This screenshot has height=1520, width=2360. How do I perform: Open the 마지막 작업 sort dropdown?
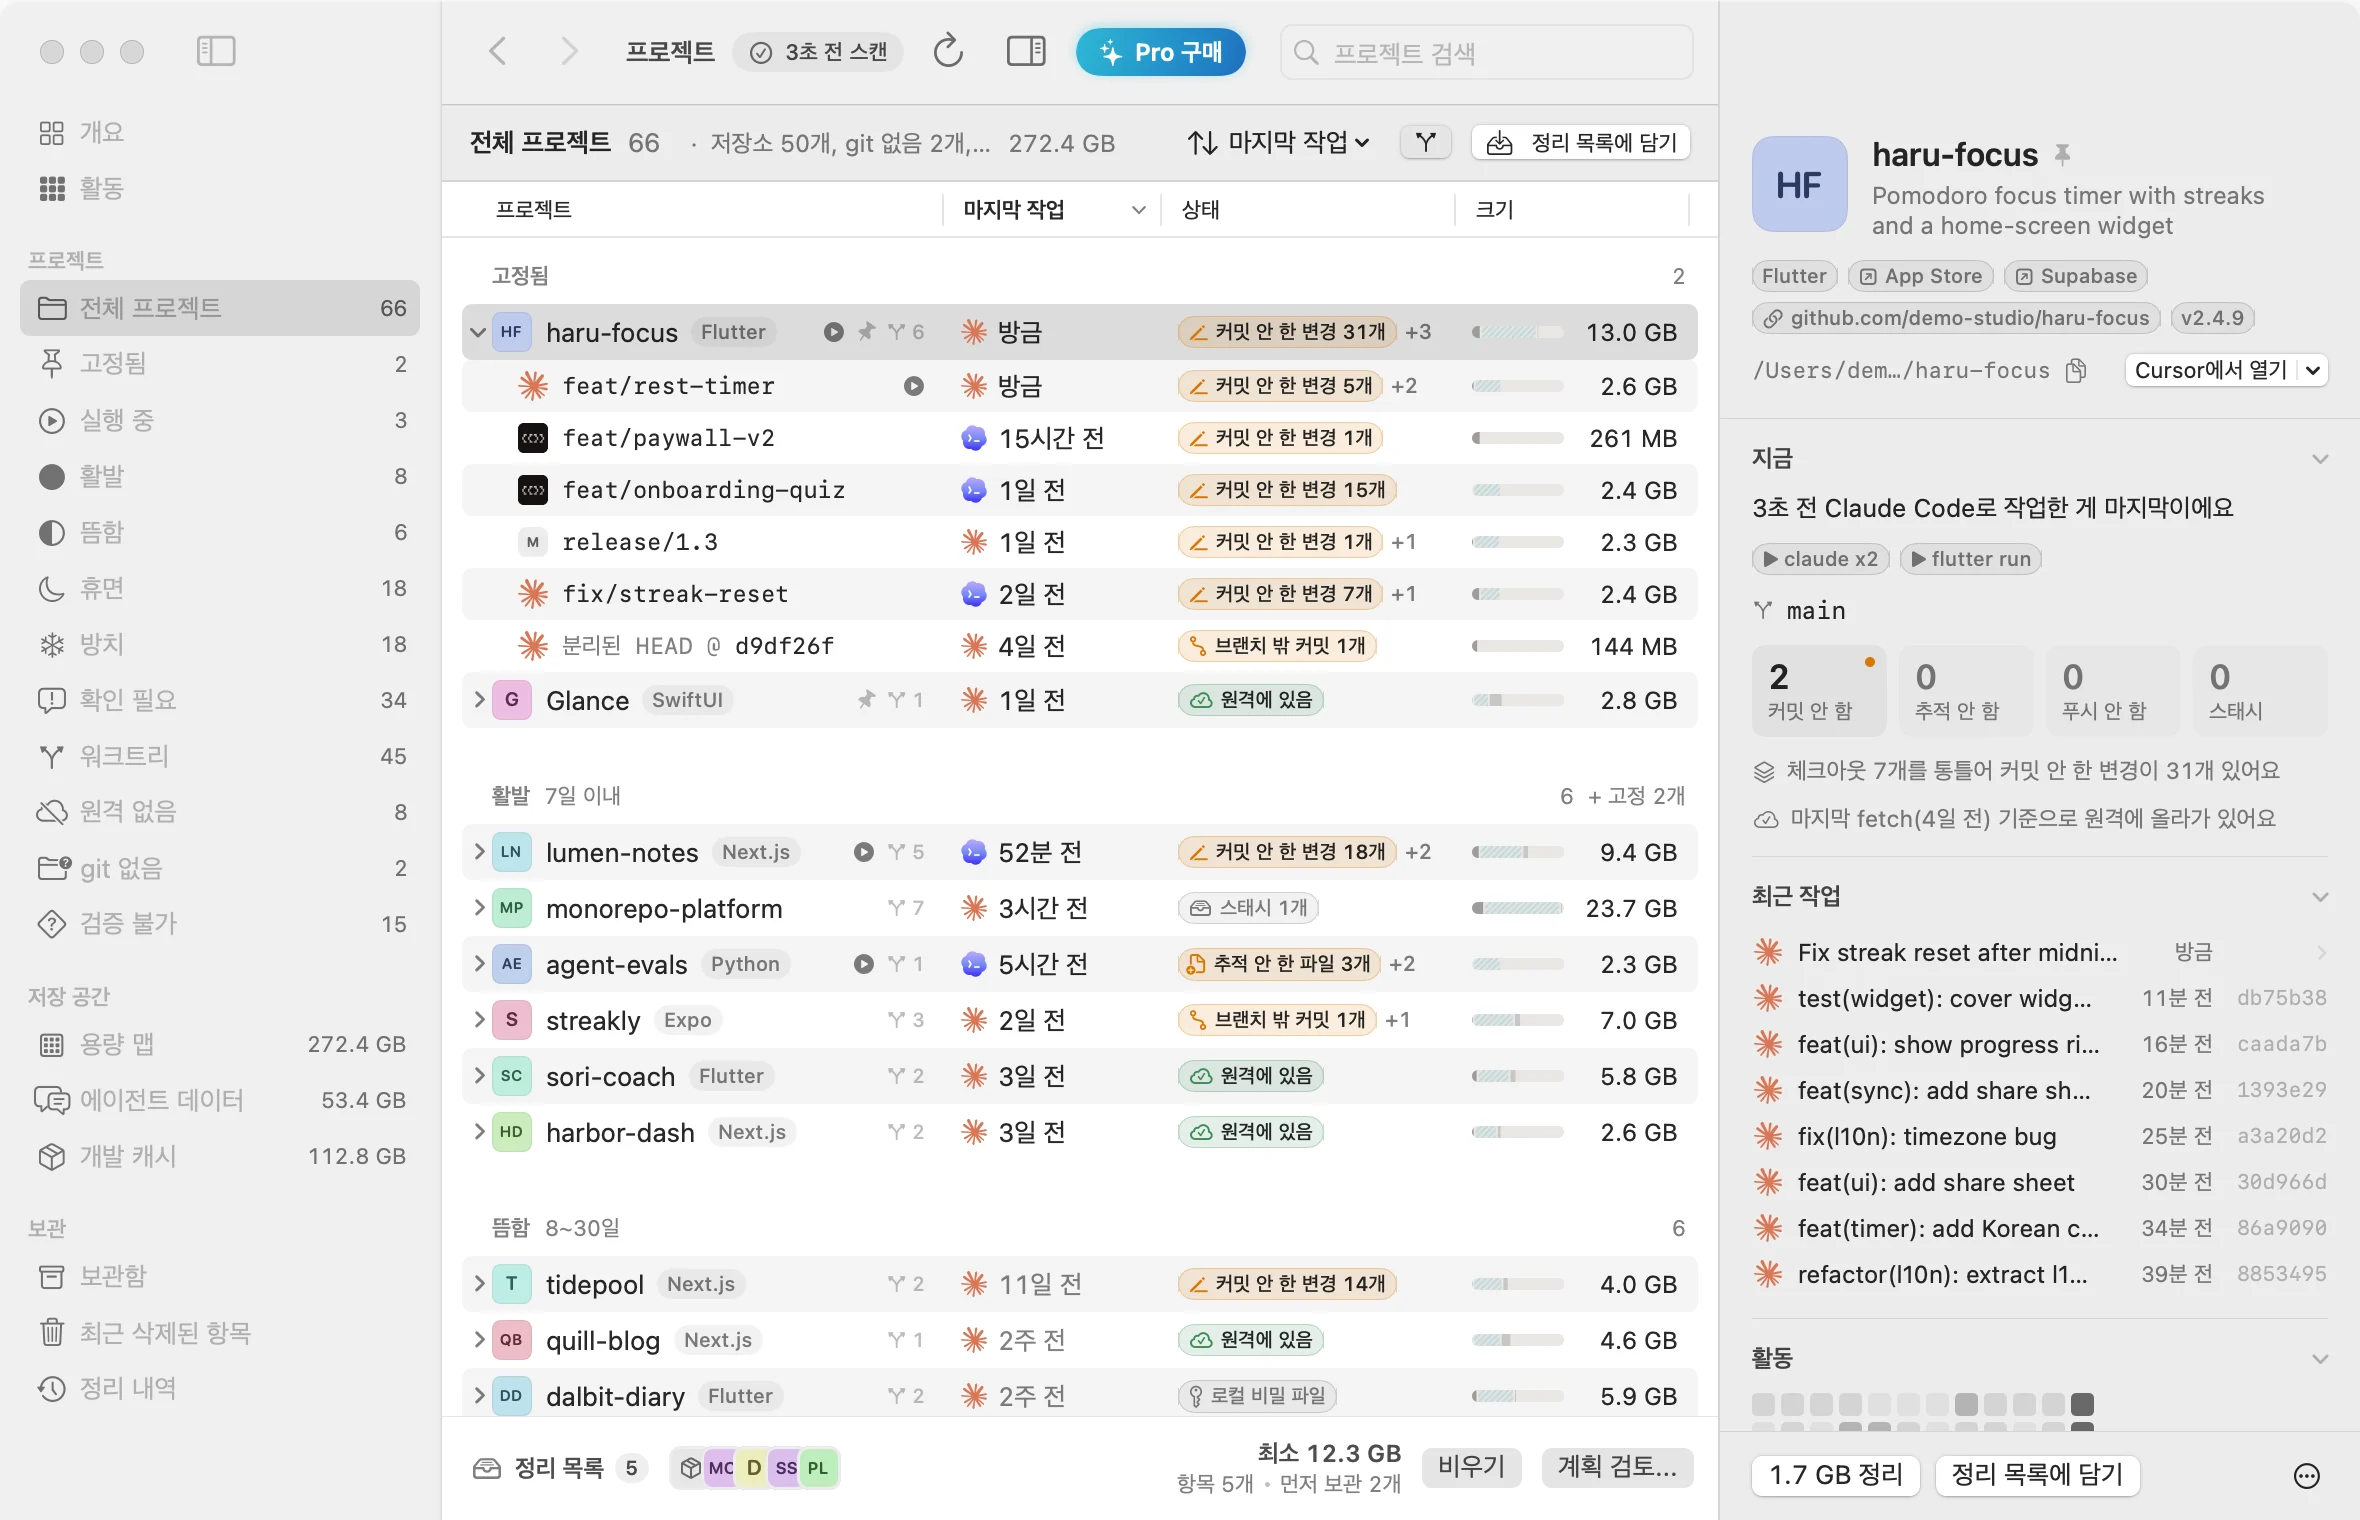point(1278,143)
